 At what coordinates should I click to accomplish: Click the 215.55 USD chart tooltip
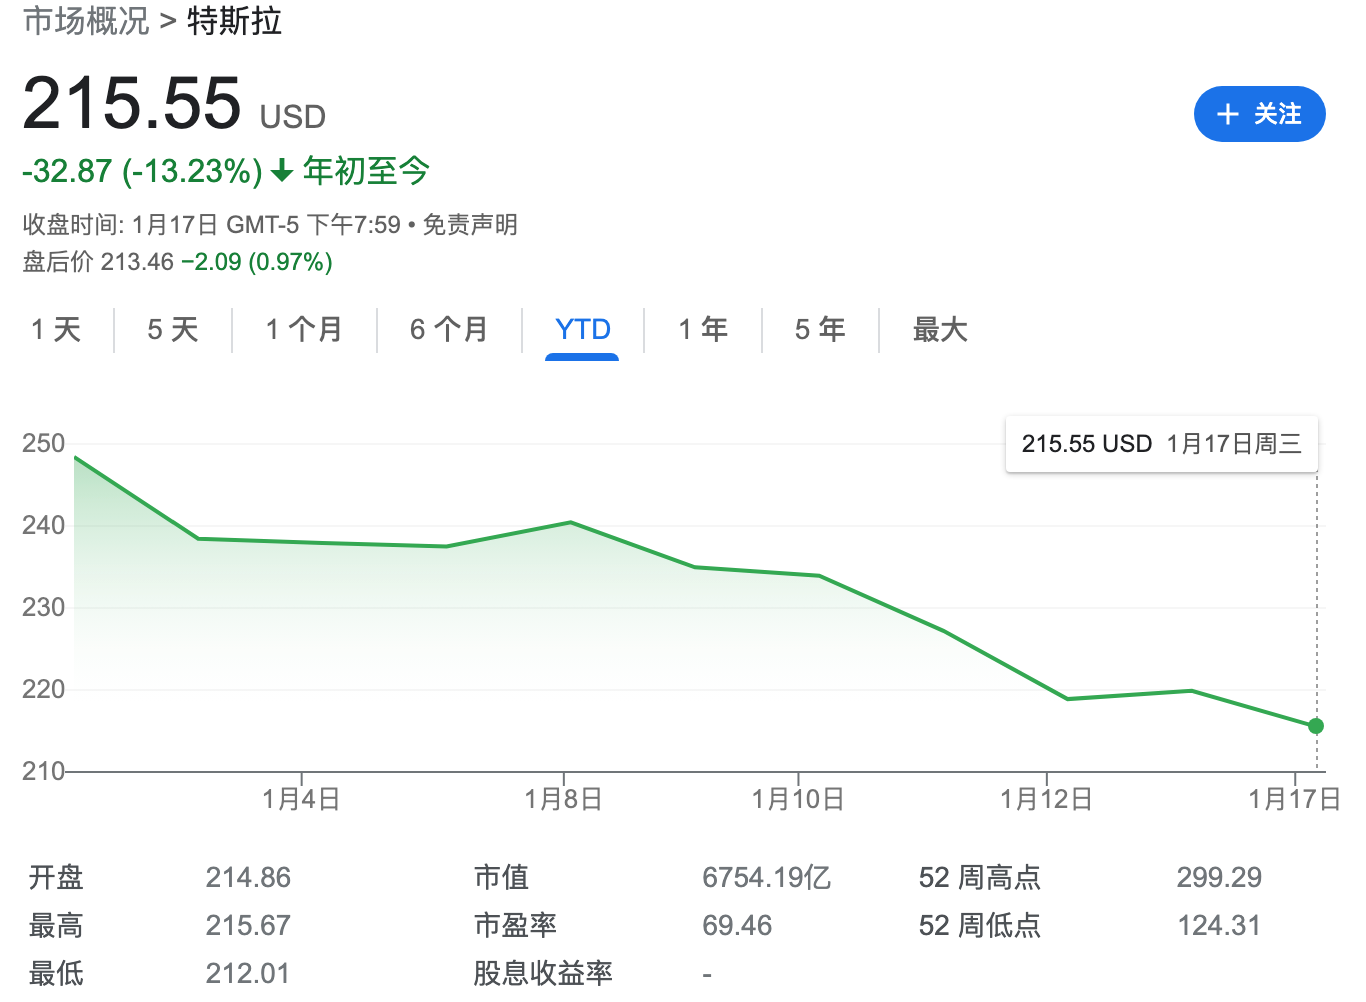[1161, 444]
